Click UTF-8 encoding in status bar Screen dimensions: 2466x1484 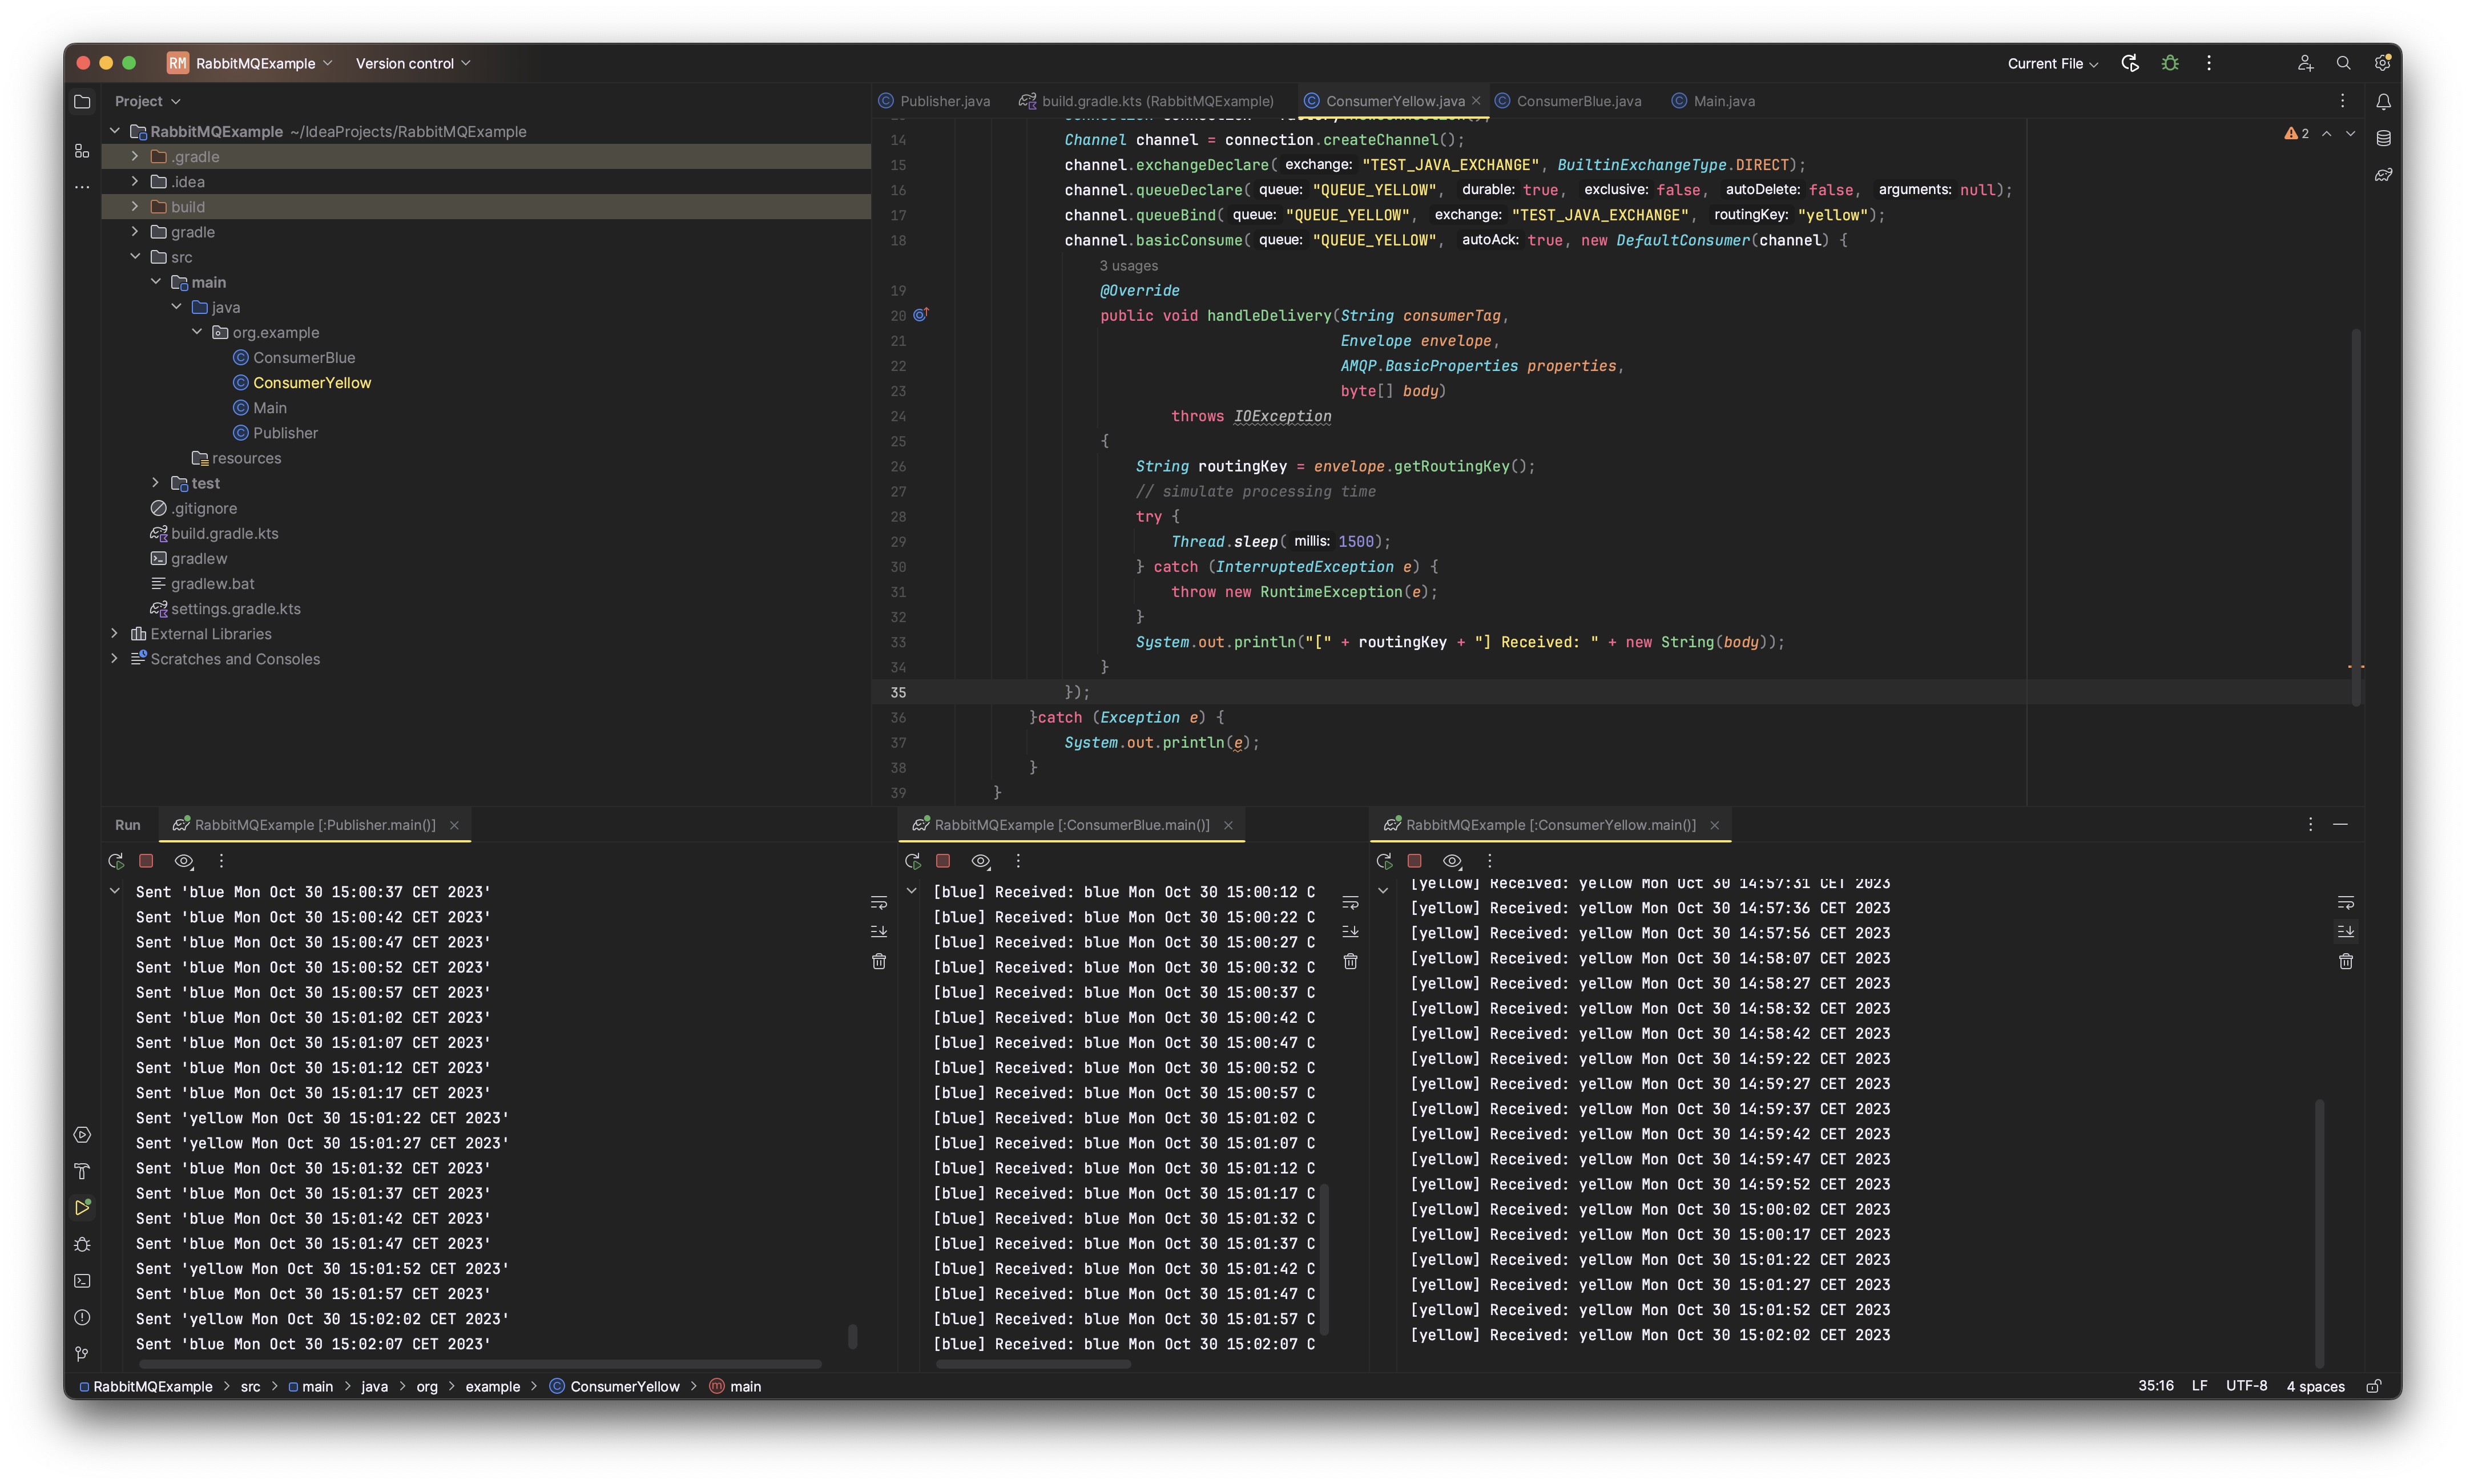[2246, 1386]
